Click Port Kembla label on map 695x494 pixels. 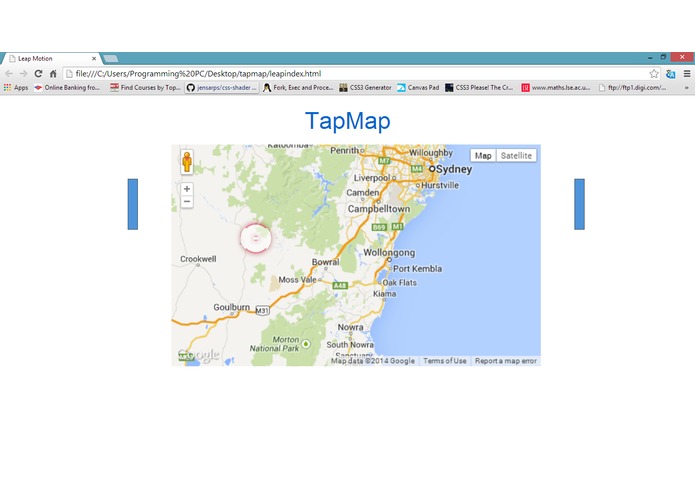(x=417, y=268)
